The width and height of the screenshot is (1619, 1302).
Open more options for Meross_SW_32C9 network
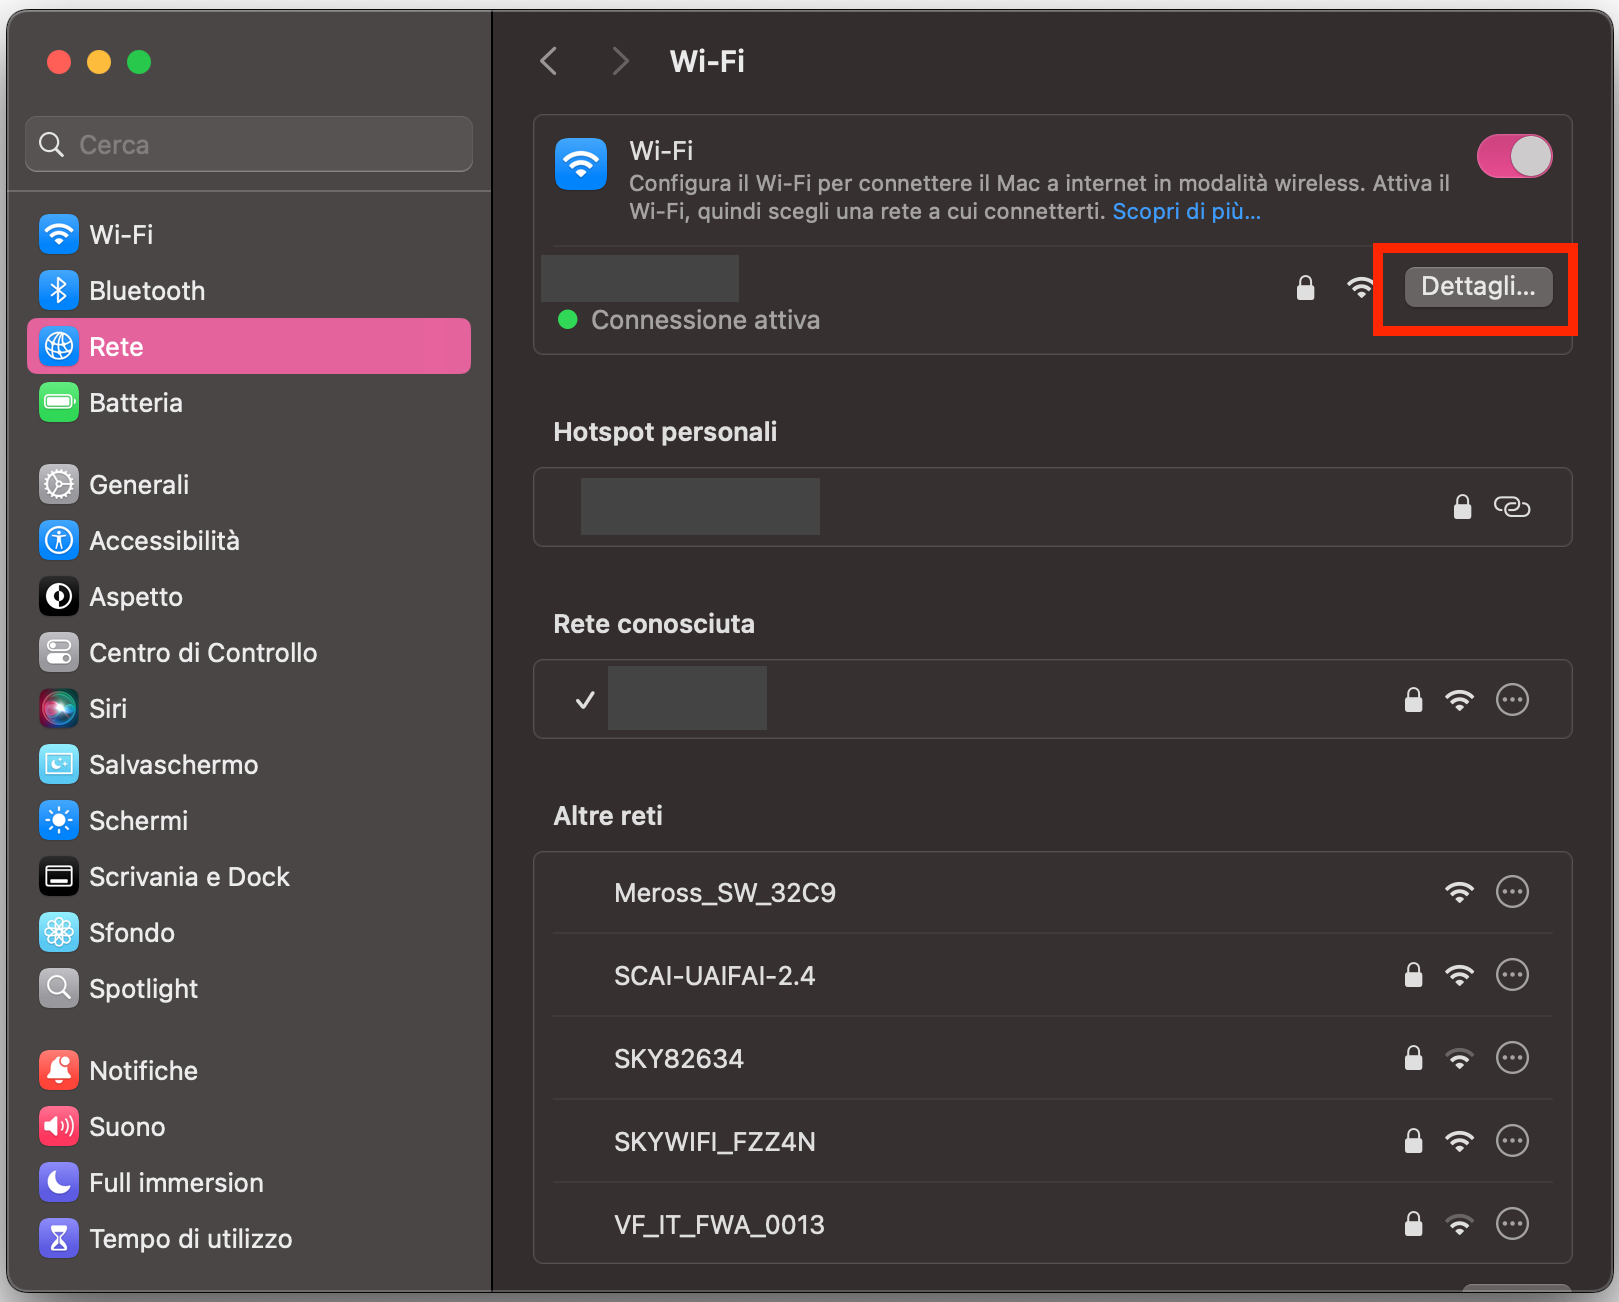(x=1512, y=891)
